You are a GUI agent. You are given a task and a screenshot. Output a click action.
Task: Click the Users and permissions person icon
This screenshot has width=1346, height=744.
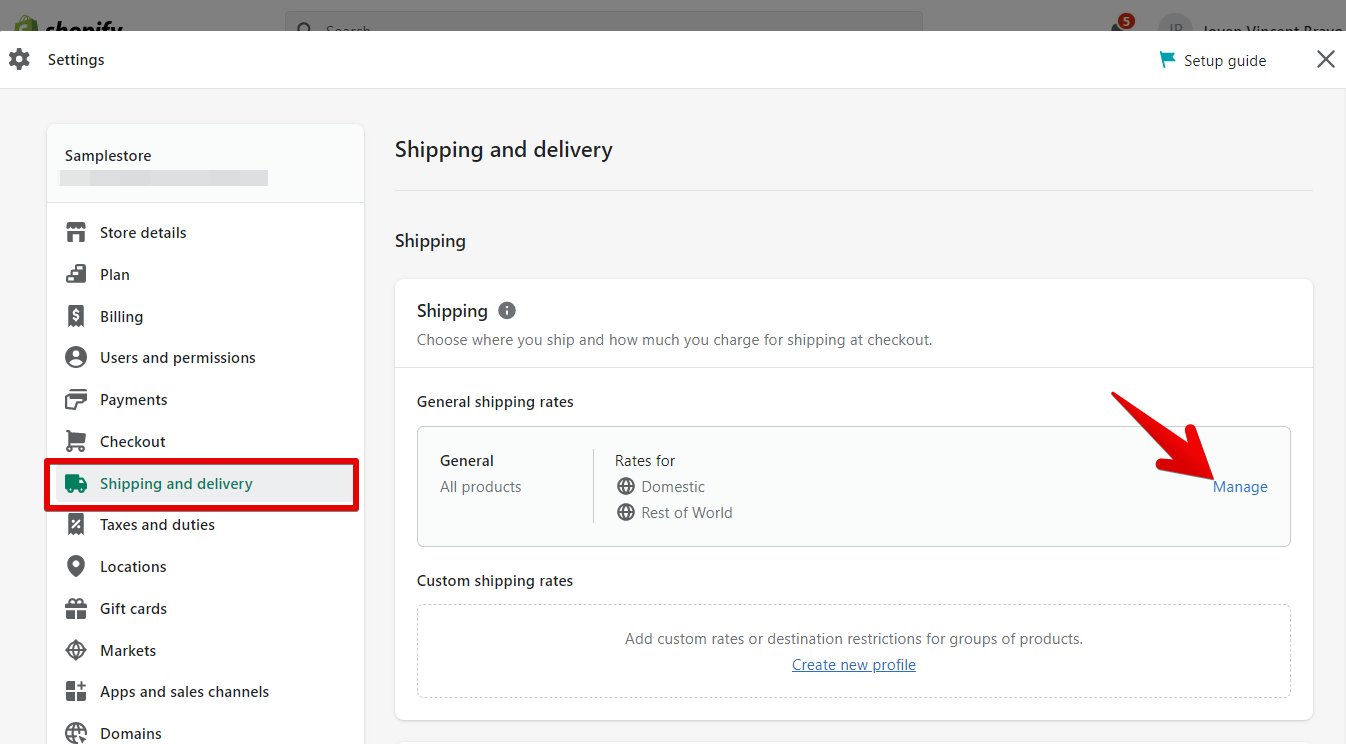point(76,358)
